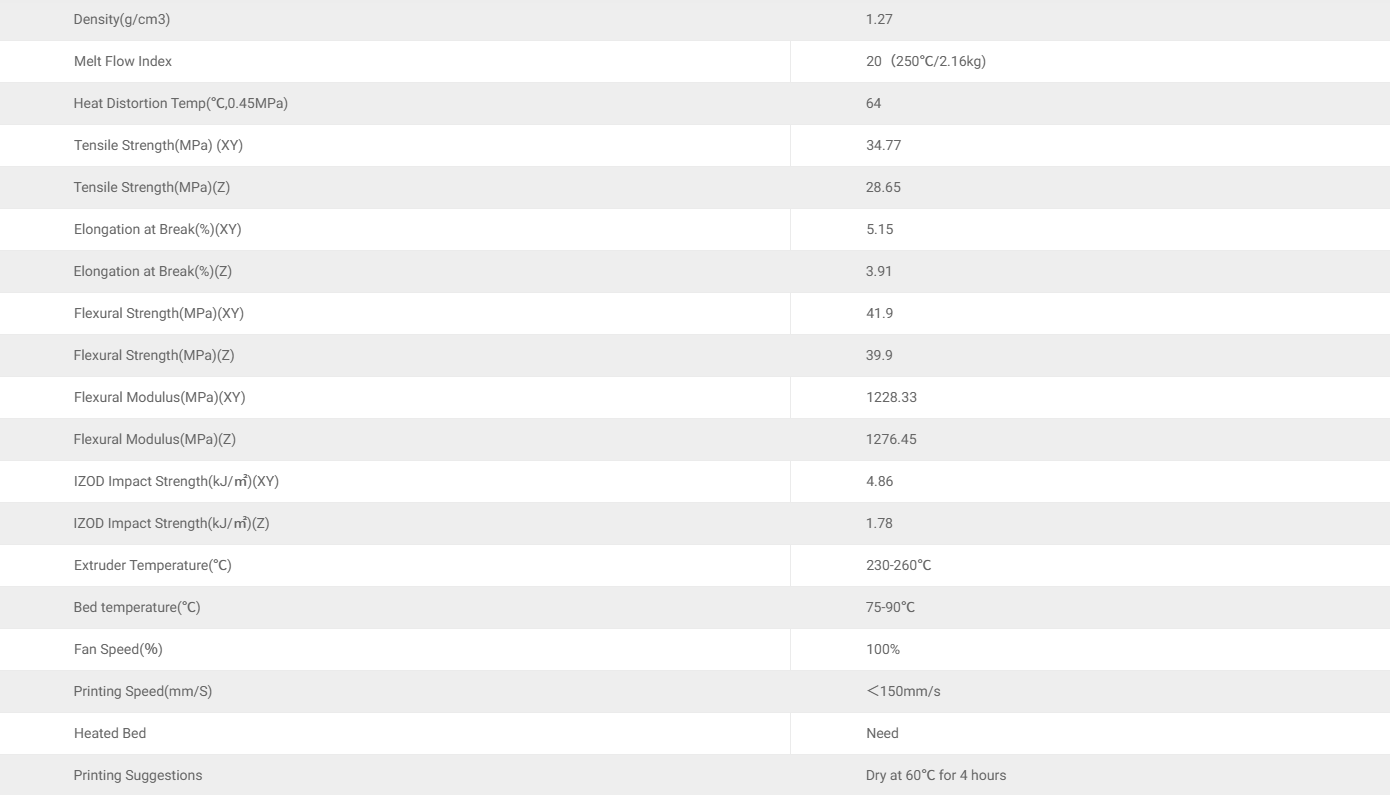This screenshot has width=1390, height=795.
Task: Click the Tensile Strength (XY) value 34.77
Action: [884, 146]
